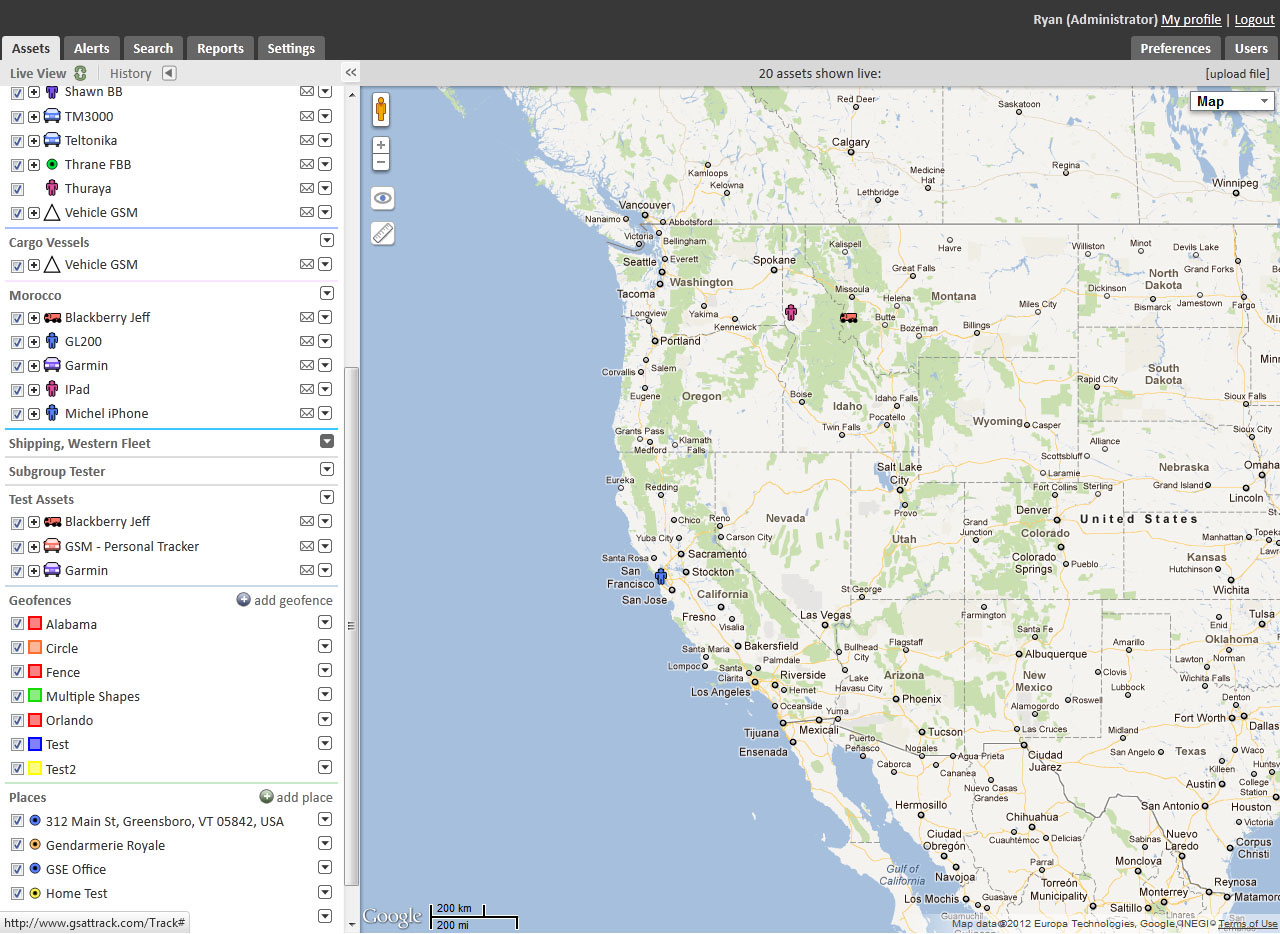The height and width of the screenshot is (934, 1280).
Task: Open the Reports tab
Action: (220, 48)
